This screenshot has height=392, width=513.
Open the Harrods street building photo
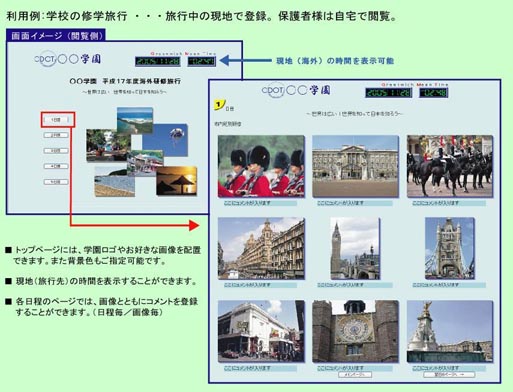click(x=261, y=249)
